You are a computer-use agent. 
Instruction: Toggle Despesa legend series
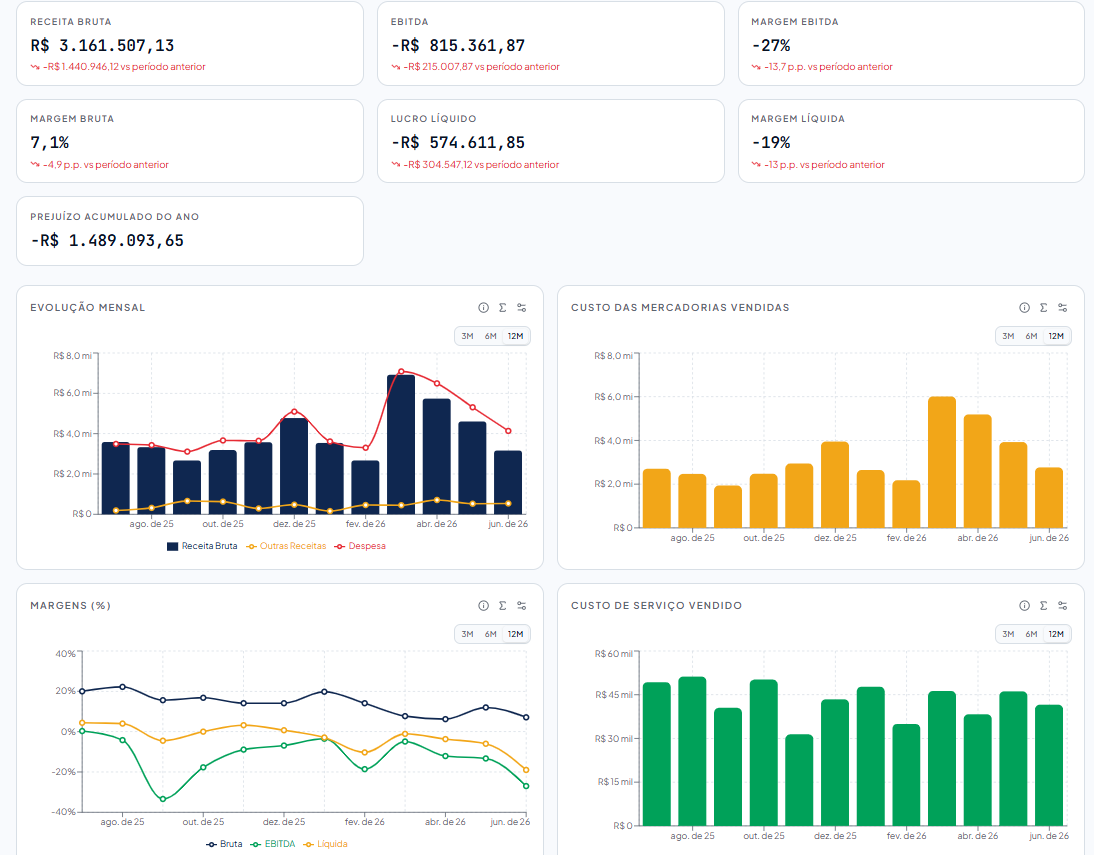click(x=360, y=547)
